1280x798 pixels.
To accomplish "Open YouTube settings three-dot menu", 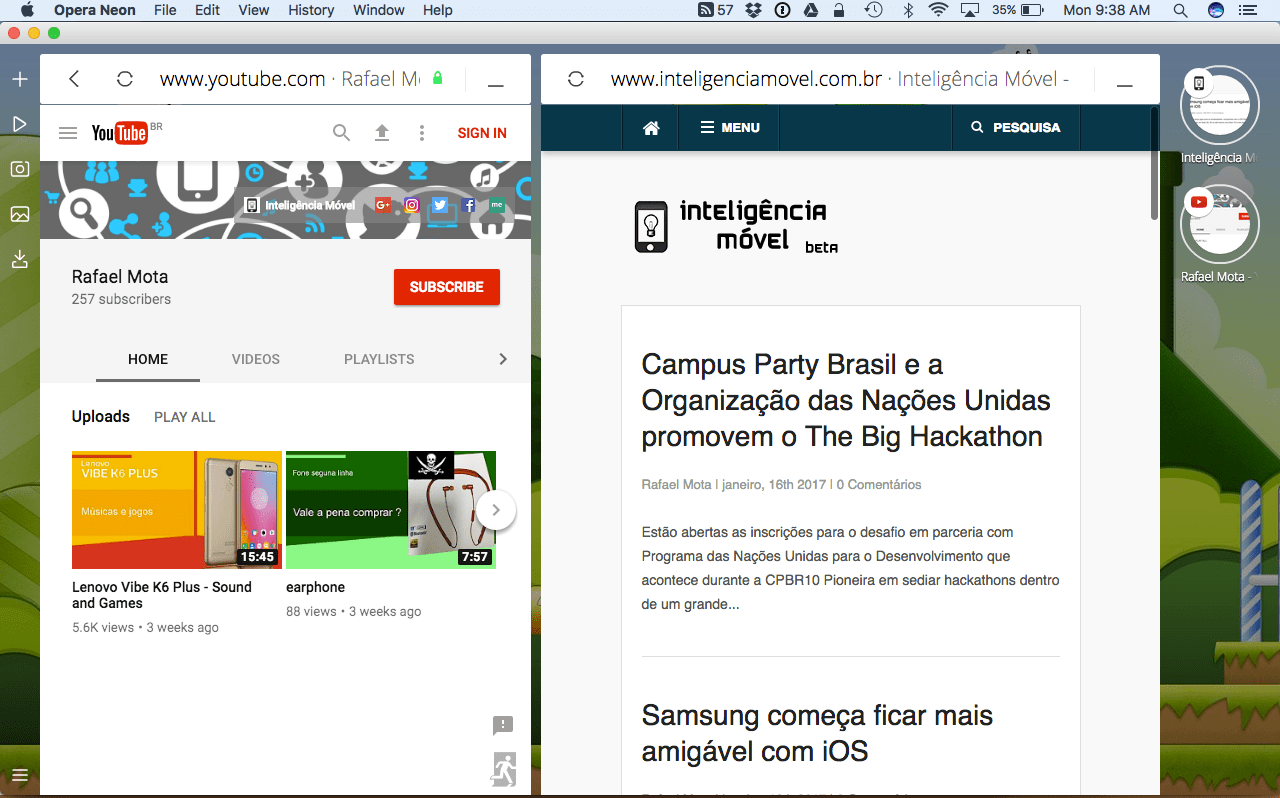I will [x=422, y=133].
